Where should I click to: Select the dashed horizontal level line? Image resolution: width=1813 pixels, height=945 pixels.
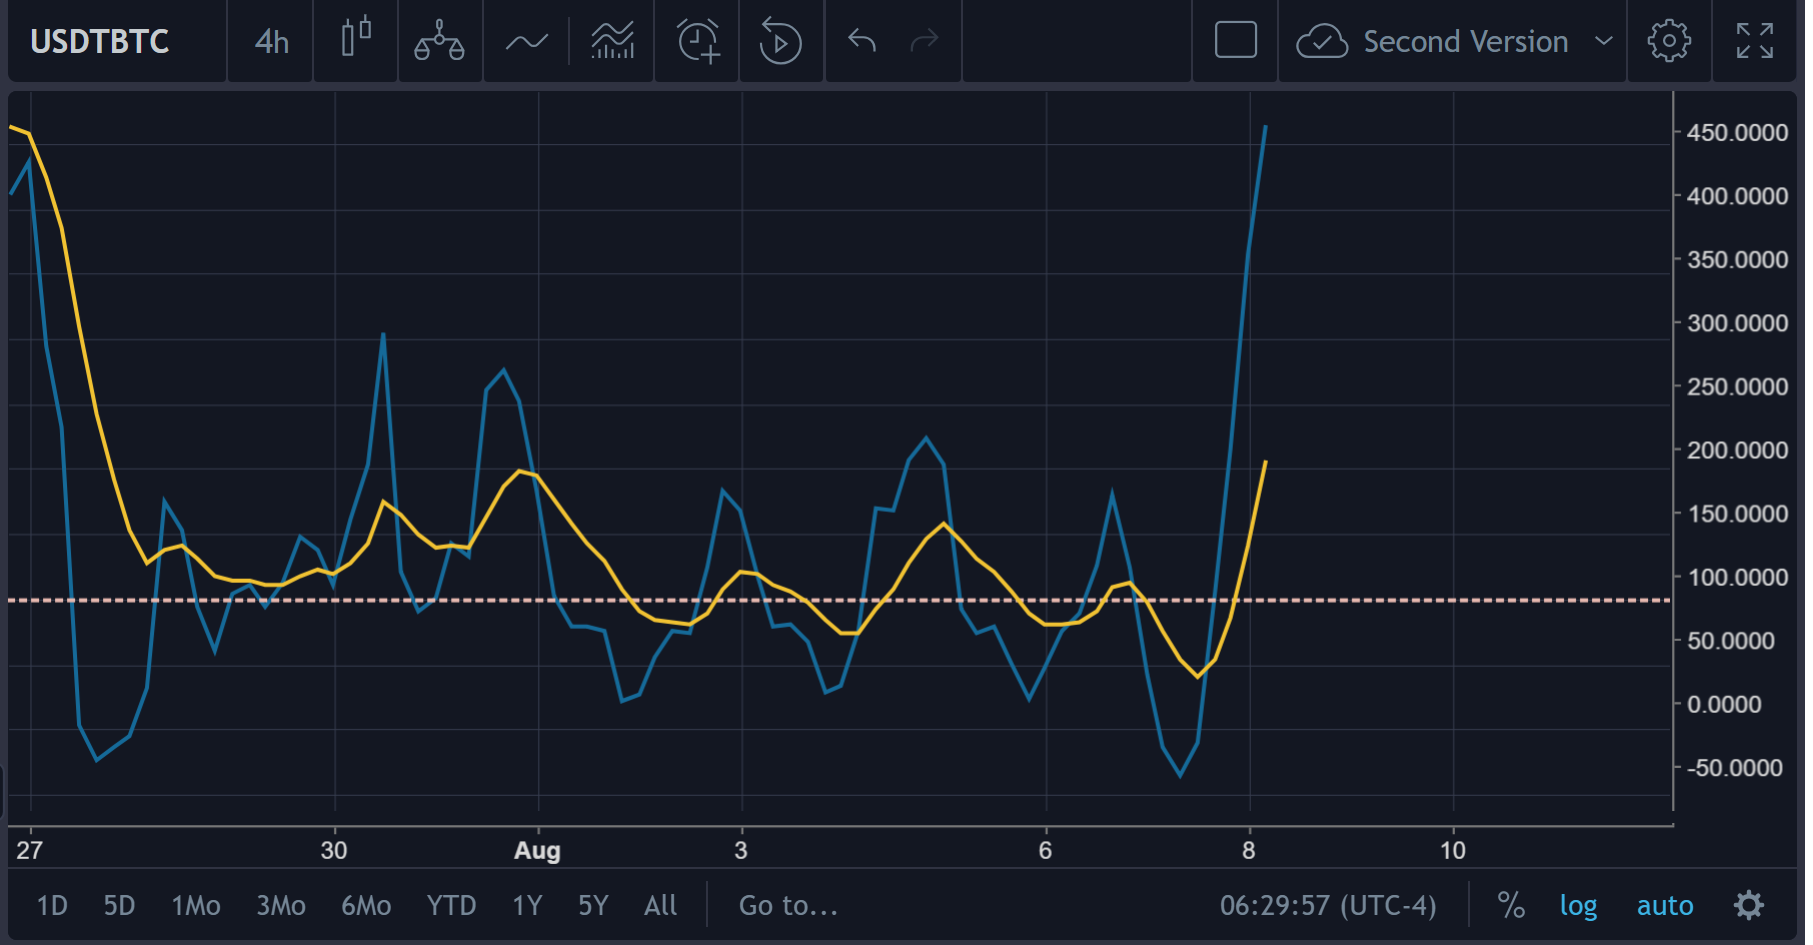tap(840, 601)
